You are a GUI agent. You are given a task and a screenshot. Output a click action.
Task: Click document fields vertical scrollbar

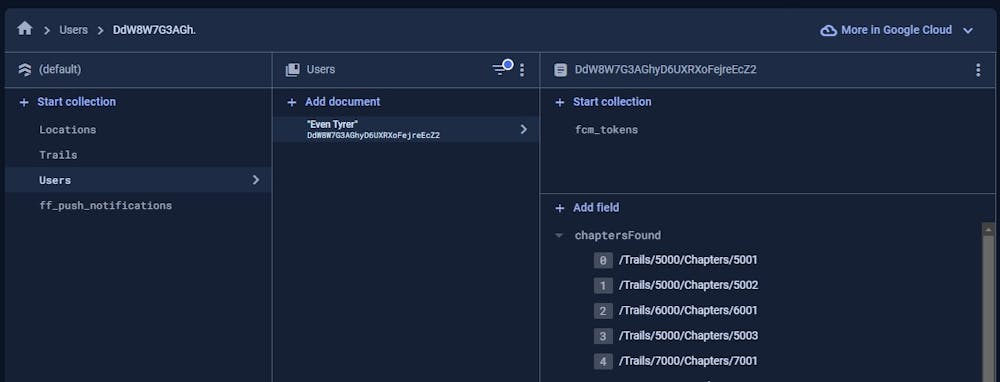[989, 309]
